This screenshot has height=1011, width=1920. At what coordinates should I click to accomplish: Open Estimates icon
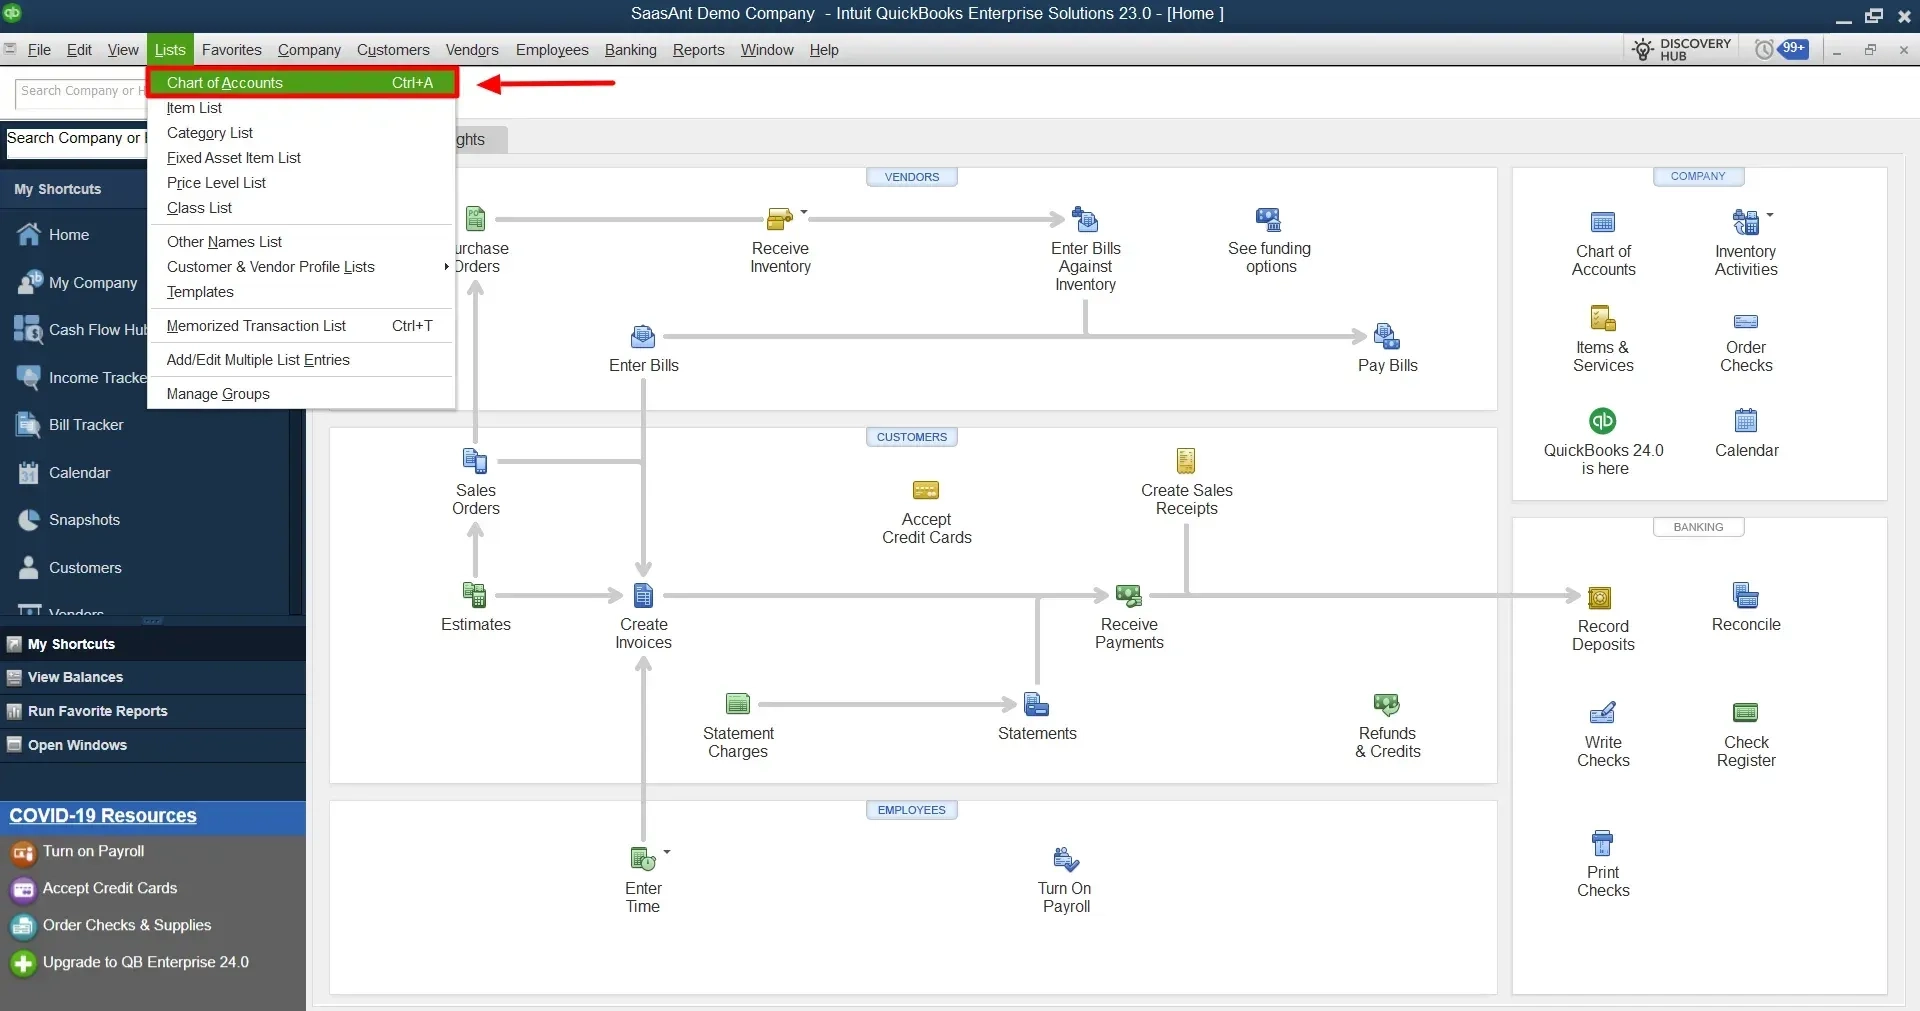pos(475,595)
